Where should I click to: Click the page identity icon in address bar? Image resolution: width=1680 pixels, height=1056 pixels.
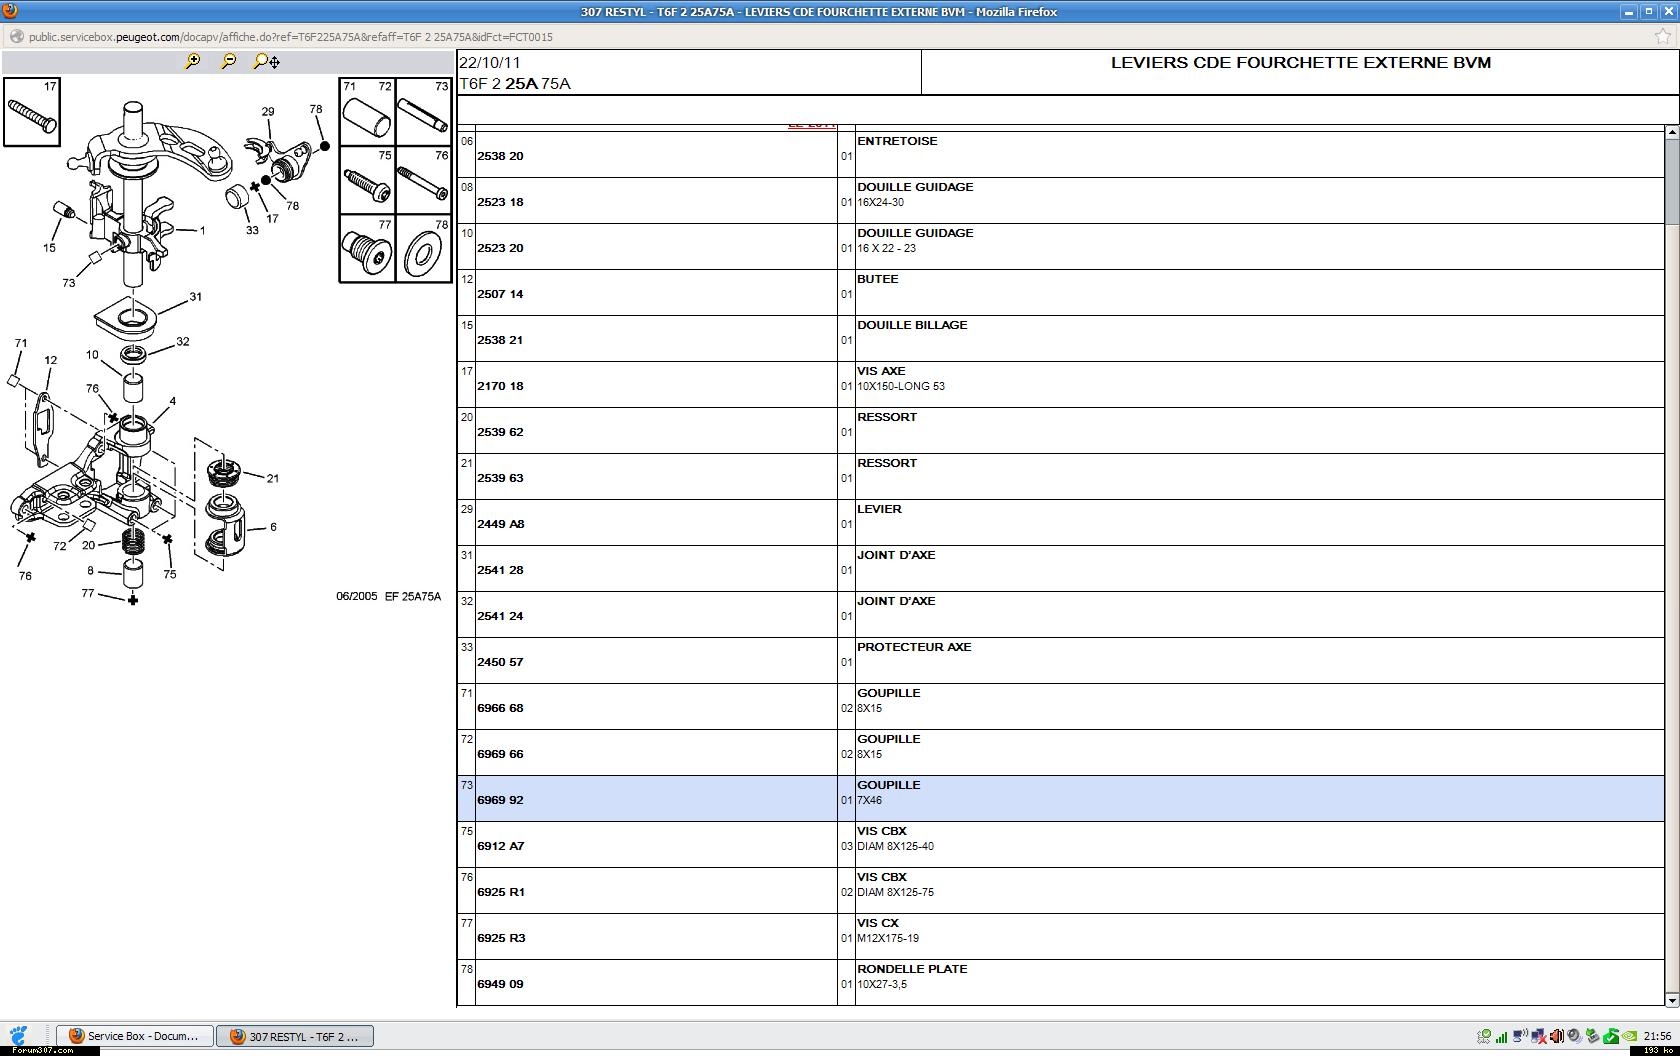point(16,37)
